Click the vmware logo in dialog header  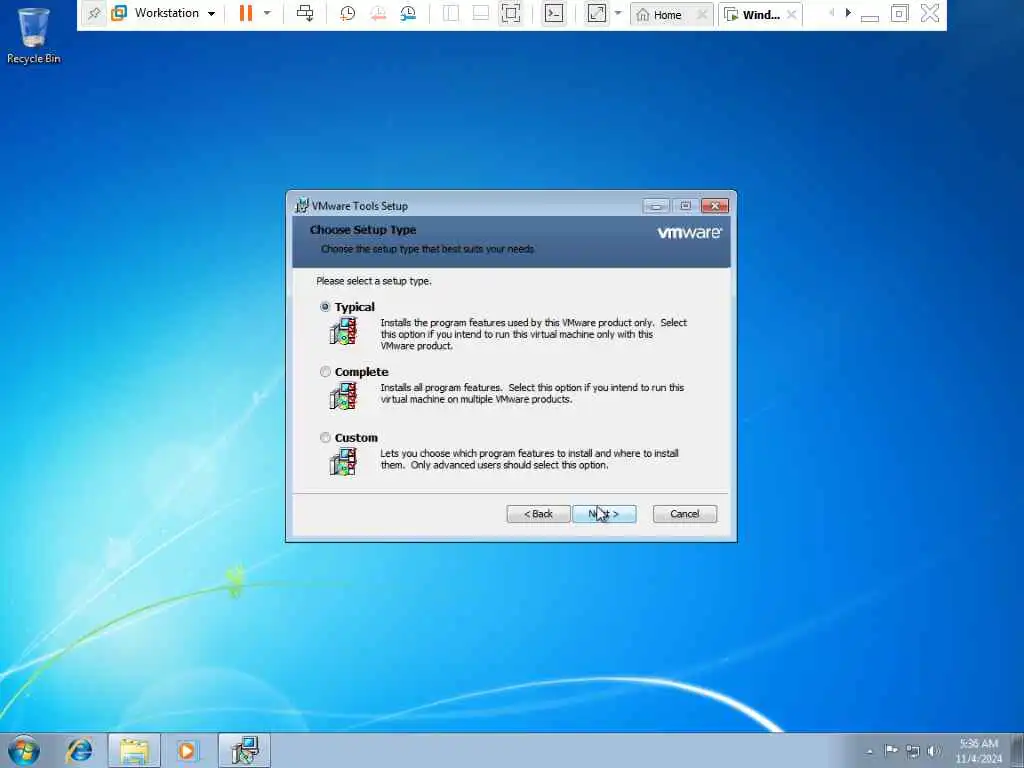(x=690, y=232)
